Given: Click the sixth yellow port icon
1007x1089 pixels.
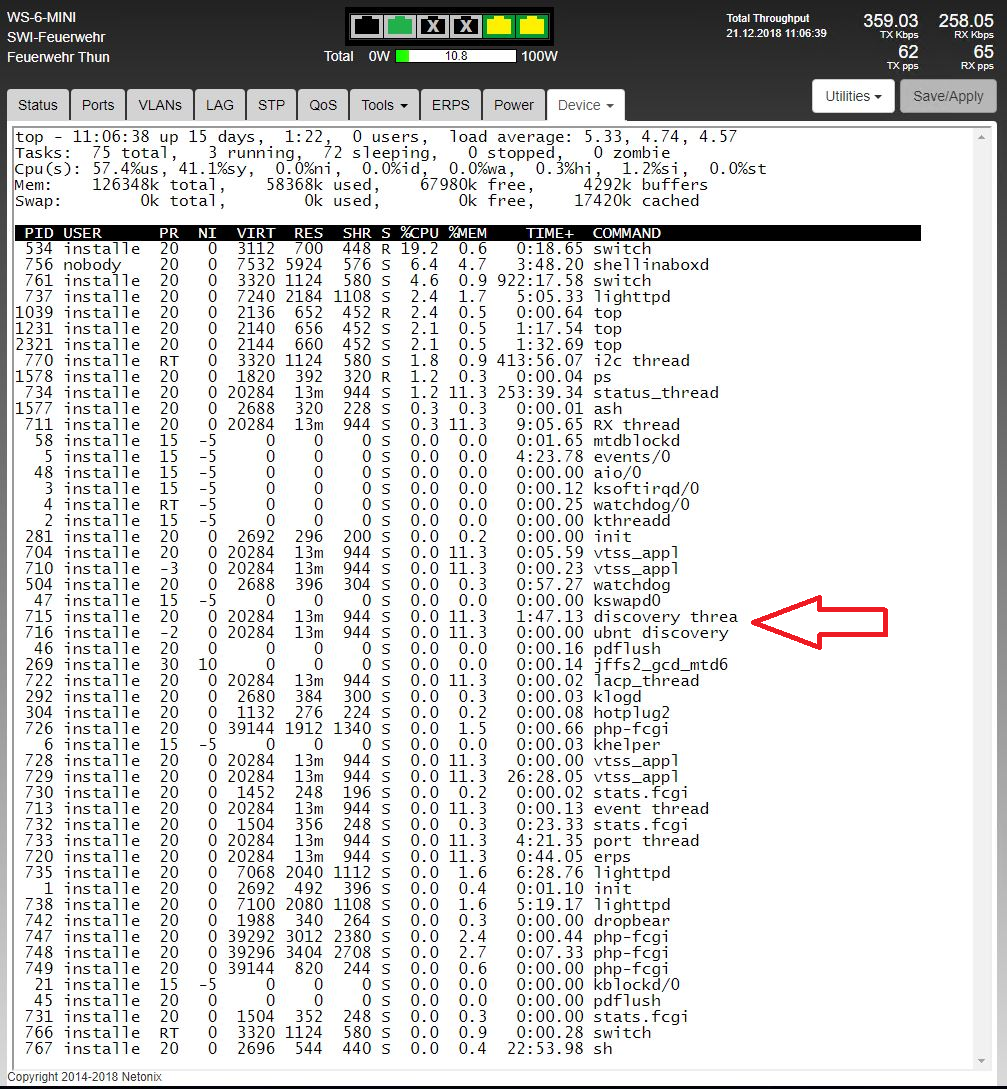Looking at the screenshot, I should pyautogui.click(x=532, y=26).
